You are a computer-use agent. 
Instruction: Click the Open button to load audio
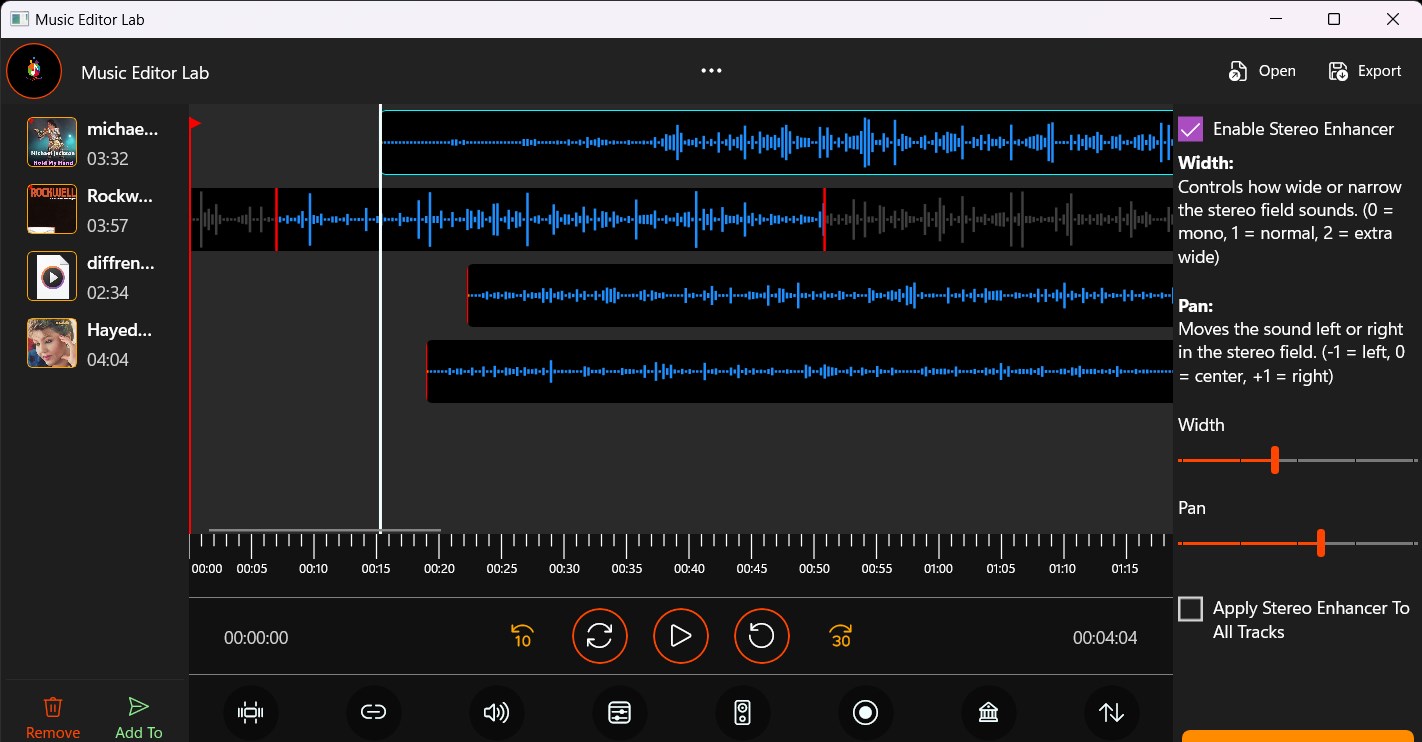[x=1262, y=70]
